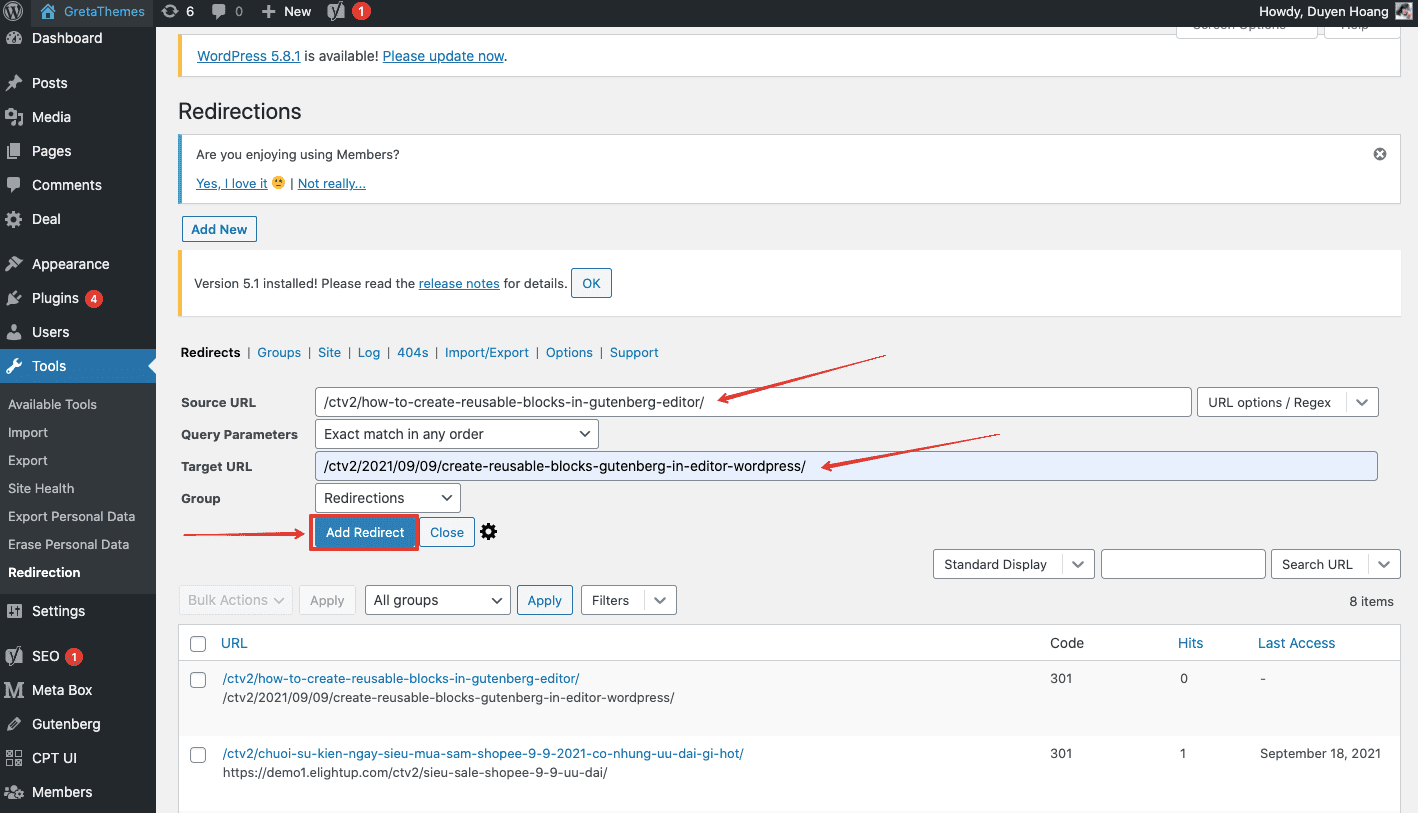Click the Dashboard sidebar icon

(x=14, y=38)
